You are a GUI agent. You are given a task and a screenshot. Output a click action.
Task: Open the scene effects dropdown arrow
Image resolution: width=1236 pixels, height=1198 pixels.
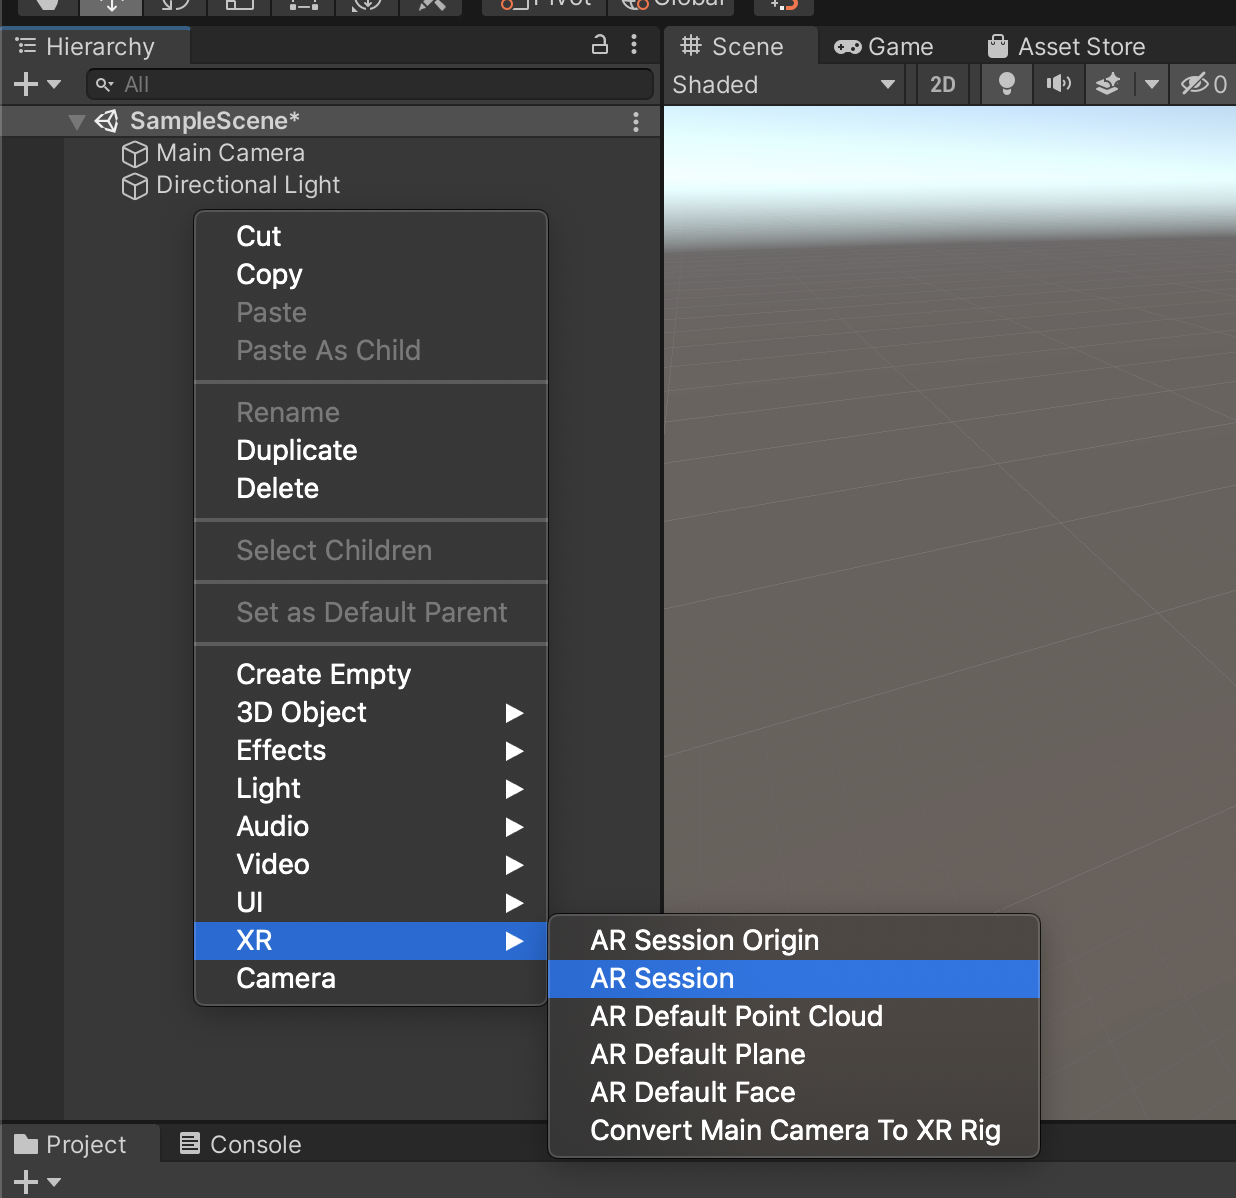(x=1151, y=85)
